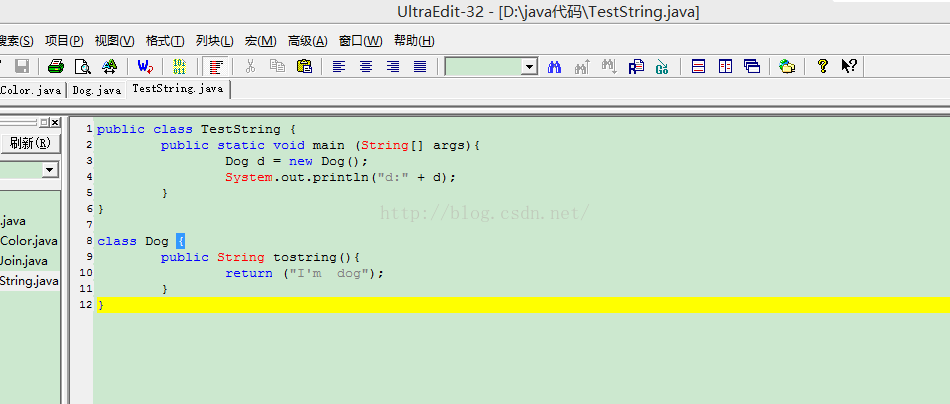
Task: Click the Justify alignment icon
Action: [420, 66]
